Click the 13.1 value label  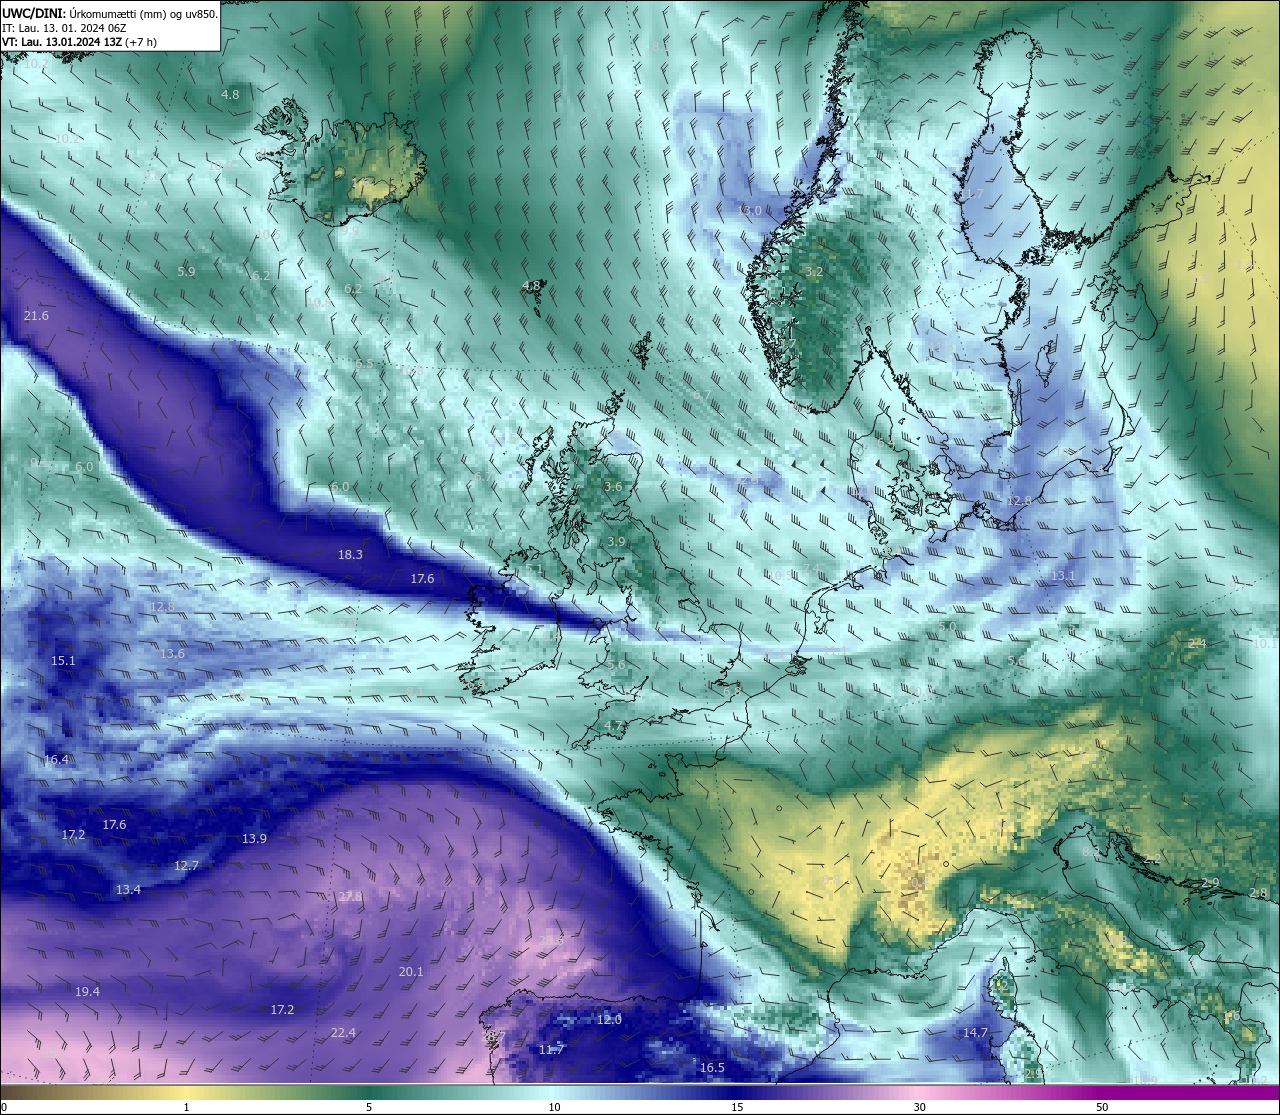[x=1063, y=576]
